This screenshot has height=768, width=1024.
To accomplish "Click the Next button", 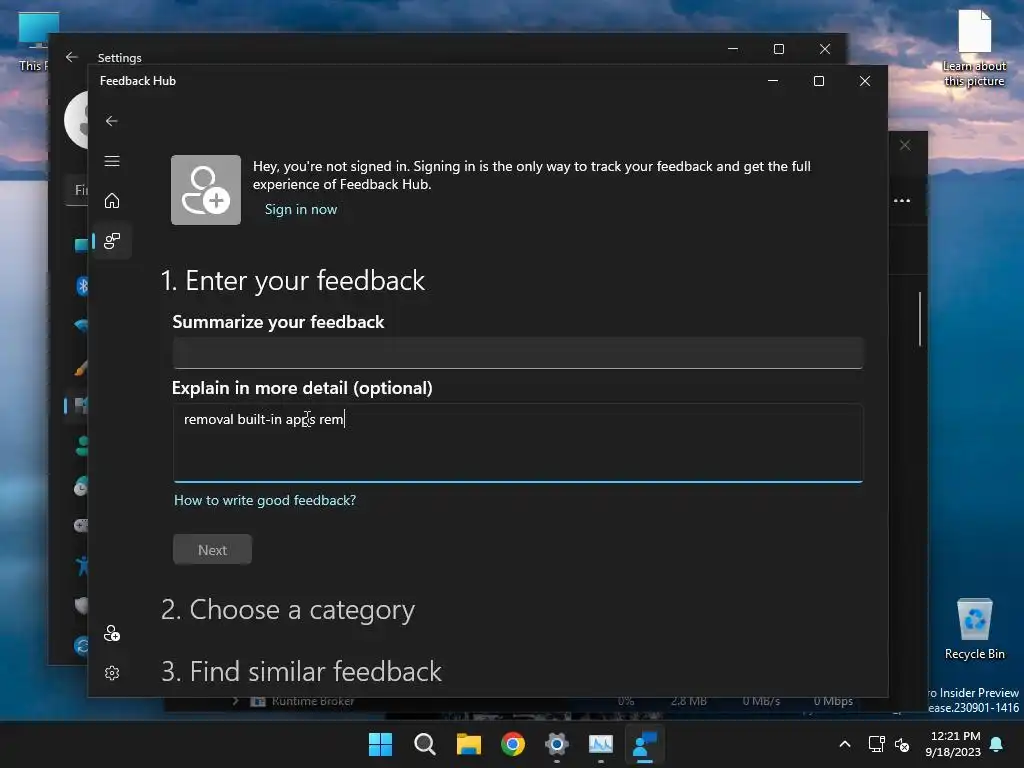I will pos(212,550).
